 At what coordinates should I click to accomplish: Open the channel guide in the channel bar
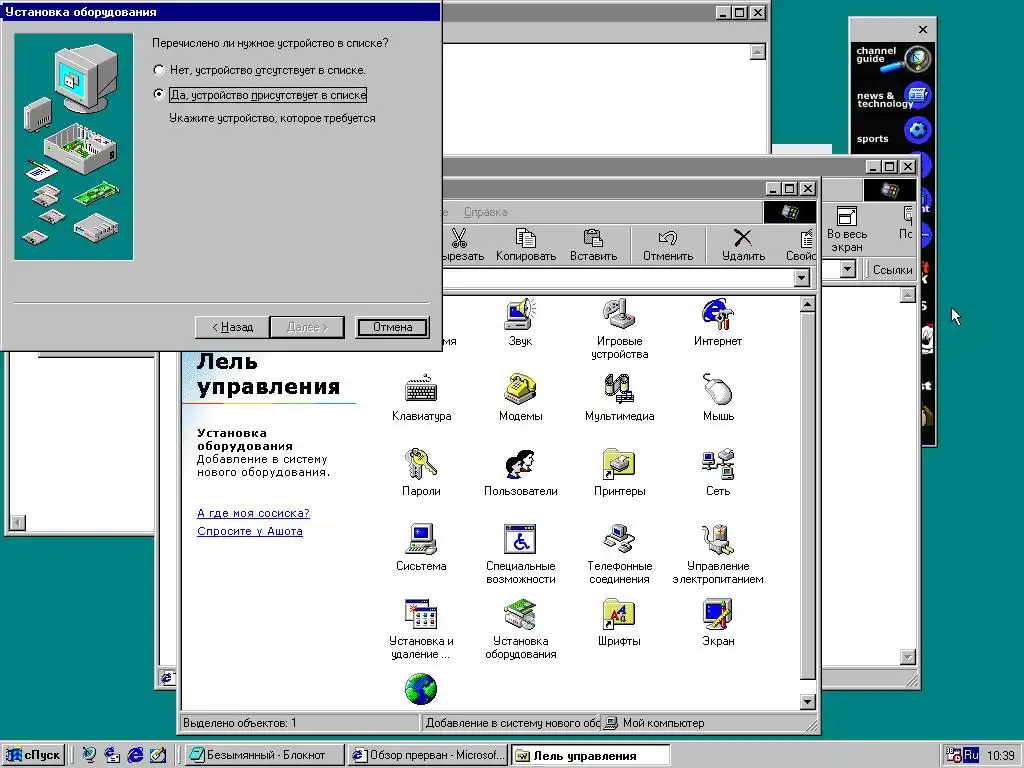[x=892, y=57]
